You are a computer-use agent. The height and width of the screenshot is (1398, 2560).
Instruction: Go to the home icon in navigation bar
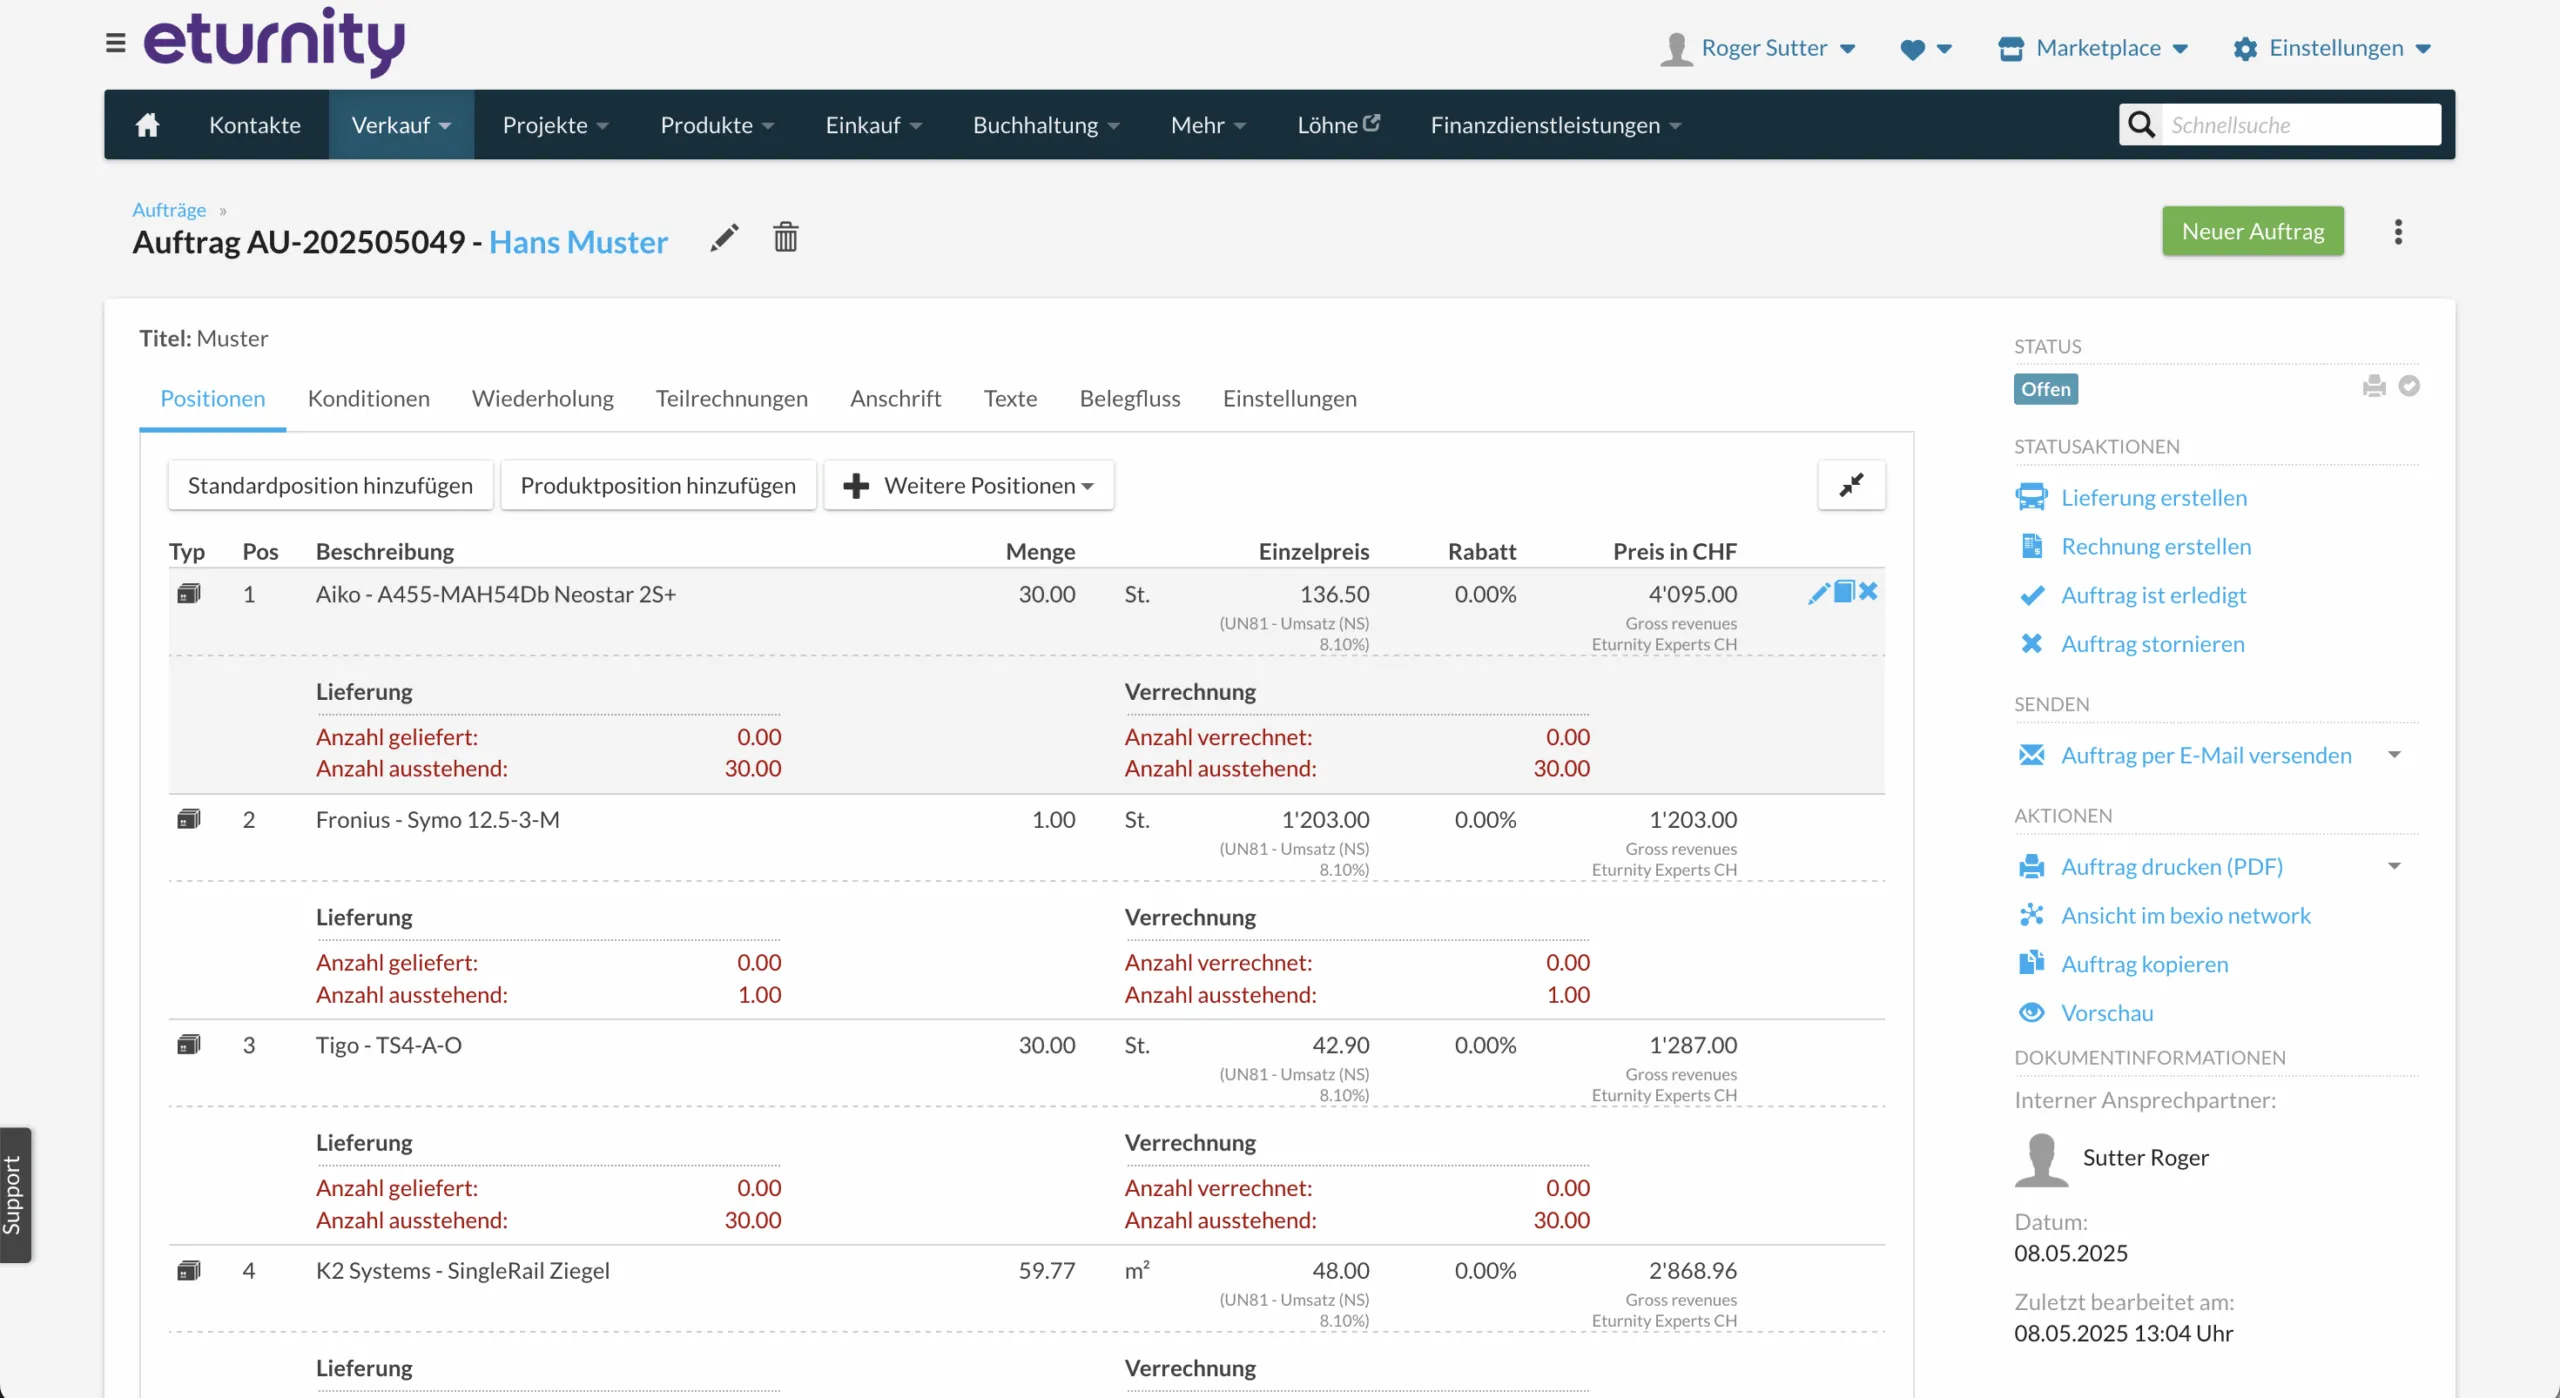tap(147, 125)
